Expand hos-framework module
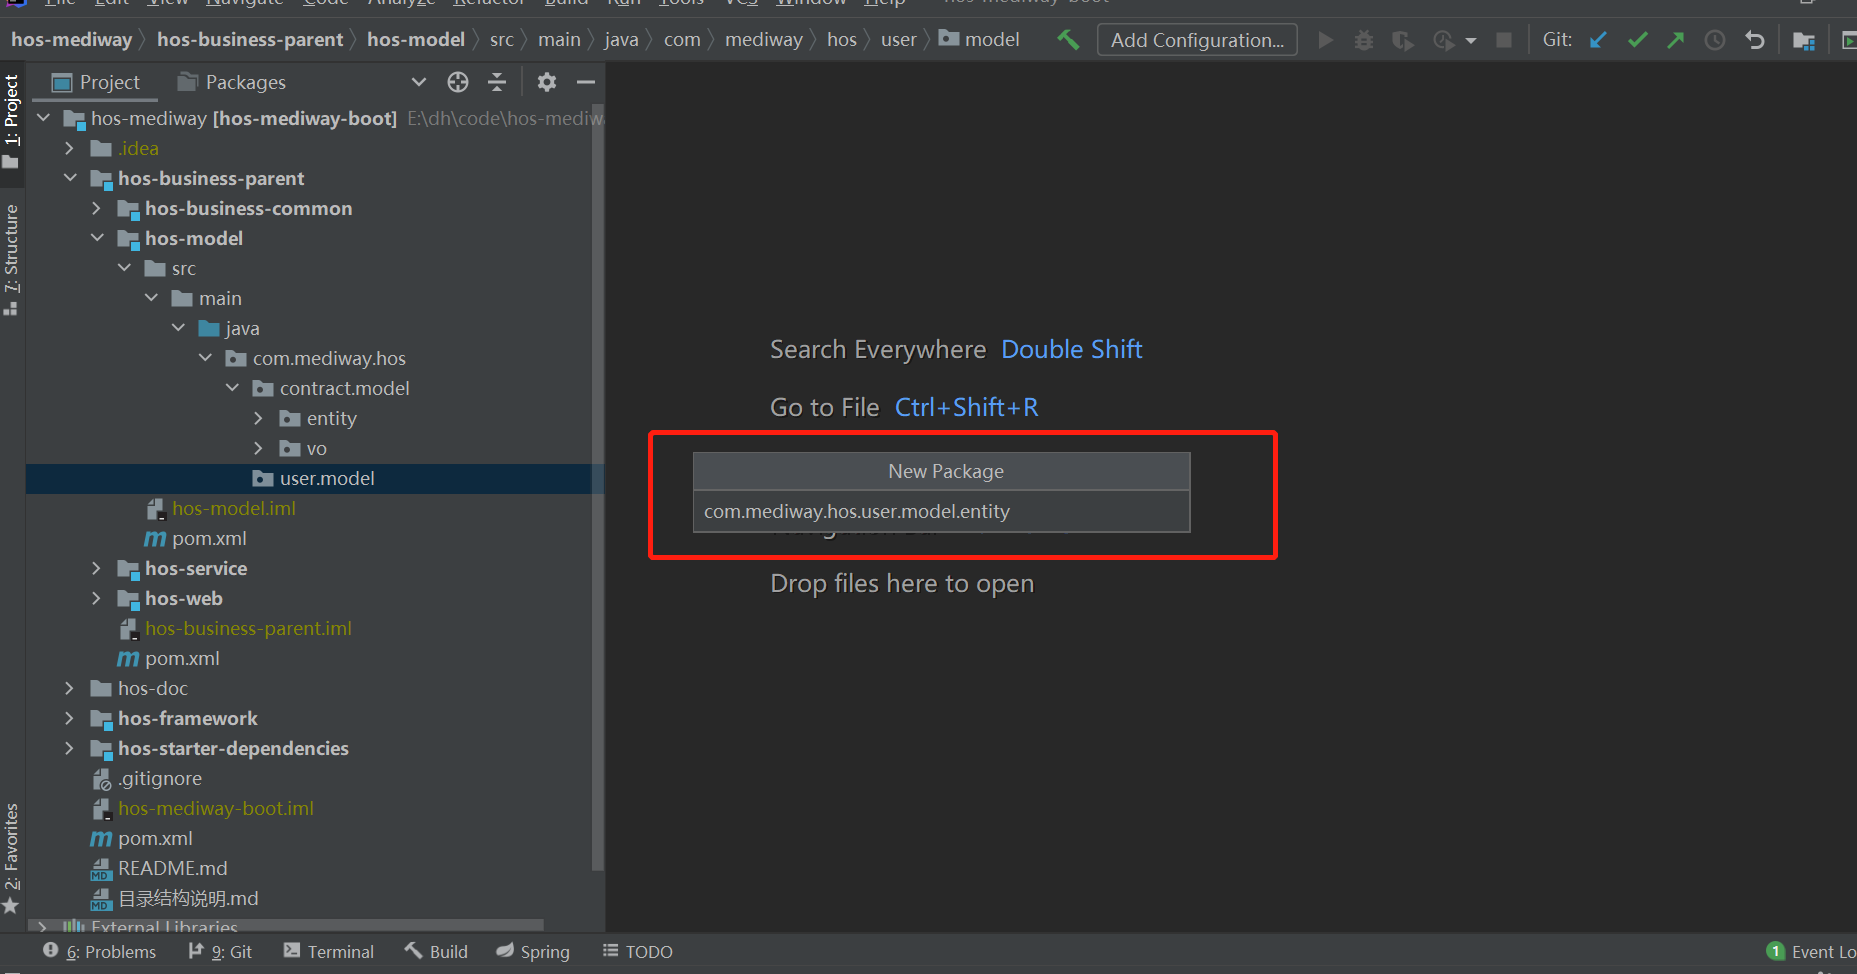 pyautogui.click(x=69, y=718)
